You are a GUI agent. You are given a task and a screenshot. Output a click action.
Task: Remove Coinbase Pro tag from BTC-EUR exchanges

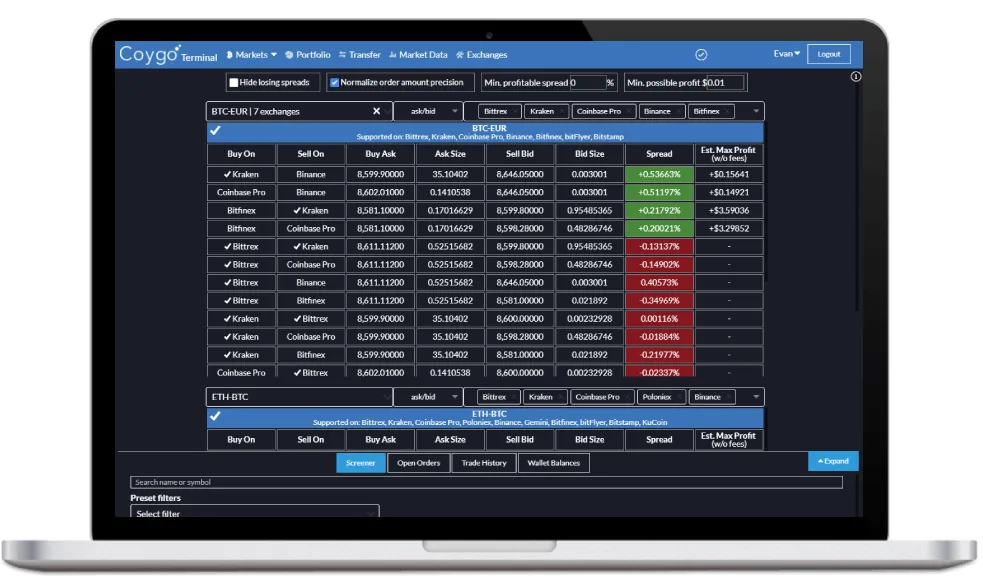point(629,112)
